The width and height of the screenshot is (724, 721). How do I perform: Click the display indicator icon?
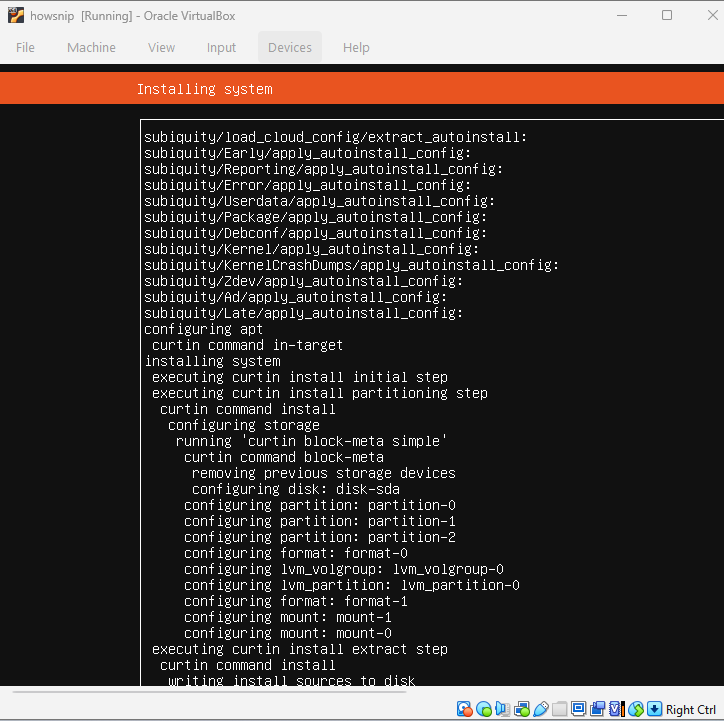point(579,709)
